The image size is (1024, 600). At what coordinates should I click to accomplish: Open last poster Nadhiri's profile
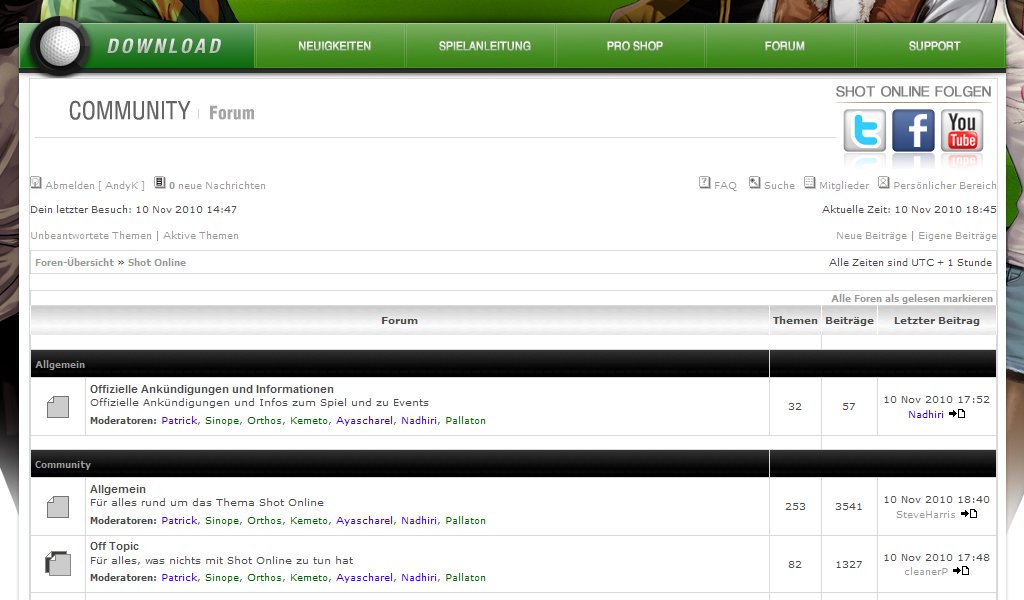click(925, 415)
